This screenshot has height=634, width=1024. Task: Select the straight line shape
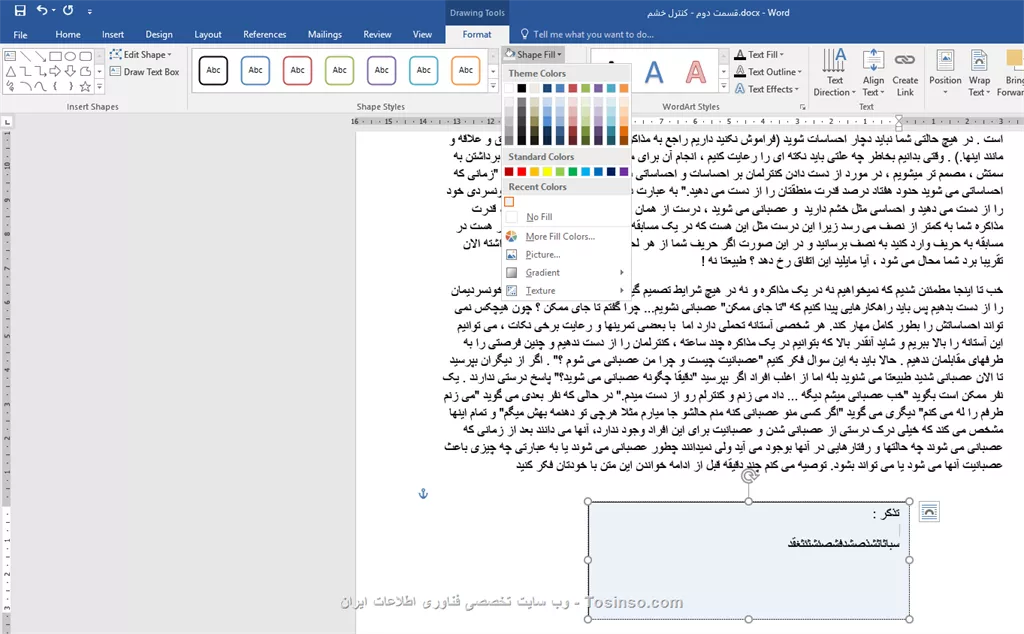pos(25,56)
